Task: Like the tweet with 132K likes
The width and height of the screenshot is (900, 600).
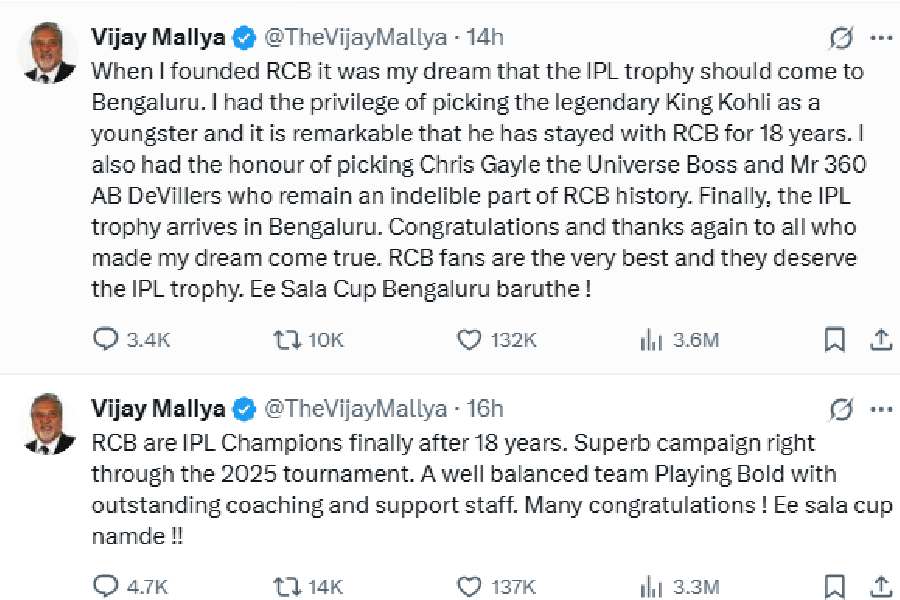Action: [469, 341]
